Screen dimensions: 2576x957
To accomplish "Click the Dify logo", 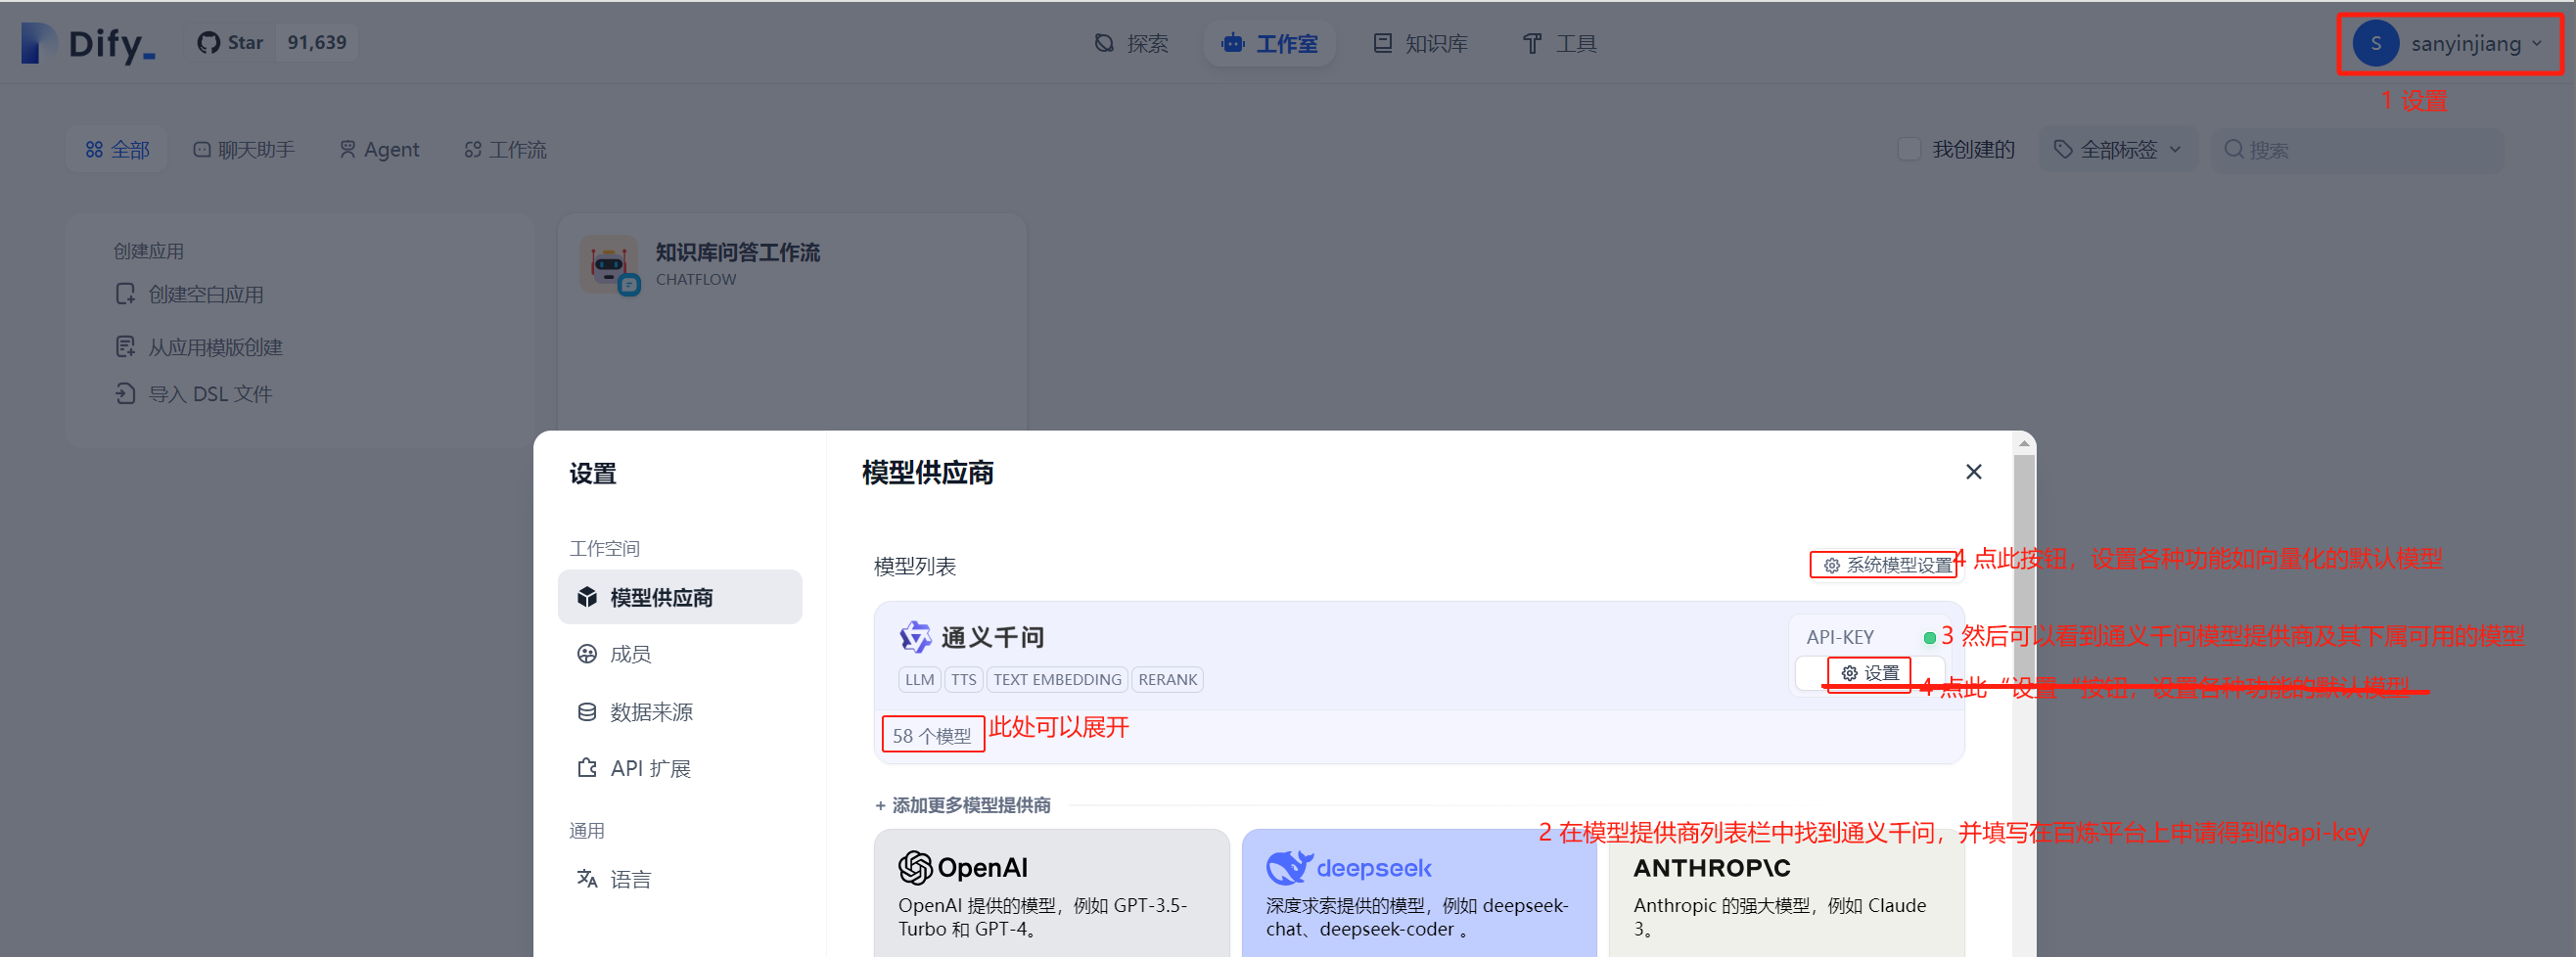I will coord(88,43).
